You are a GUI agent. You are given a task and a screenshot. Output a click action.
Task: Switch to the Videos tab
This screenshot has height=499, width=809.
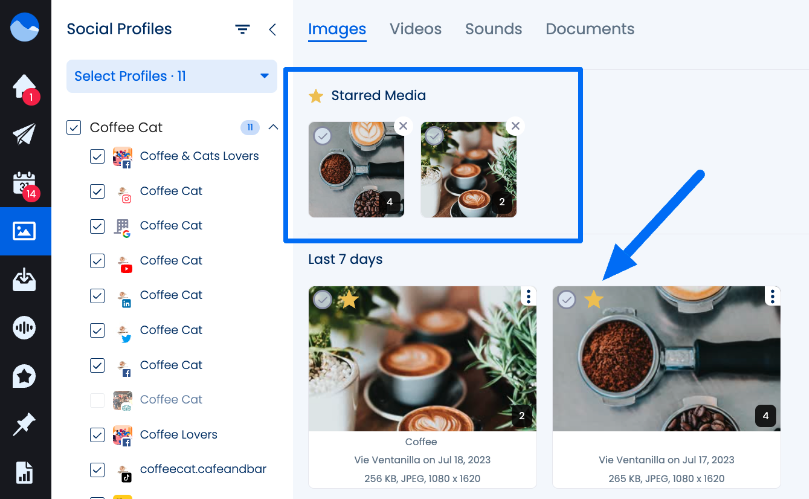coord(415,29)
